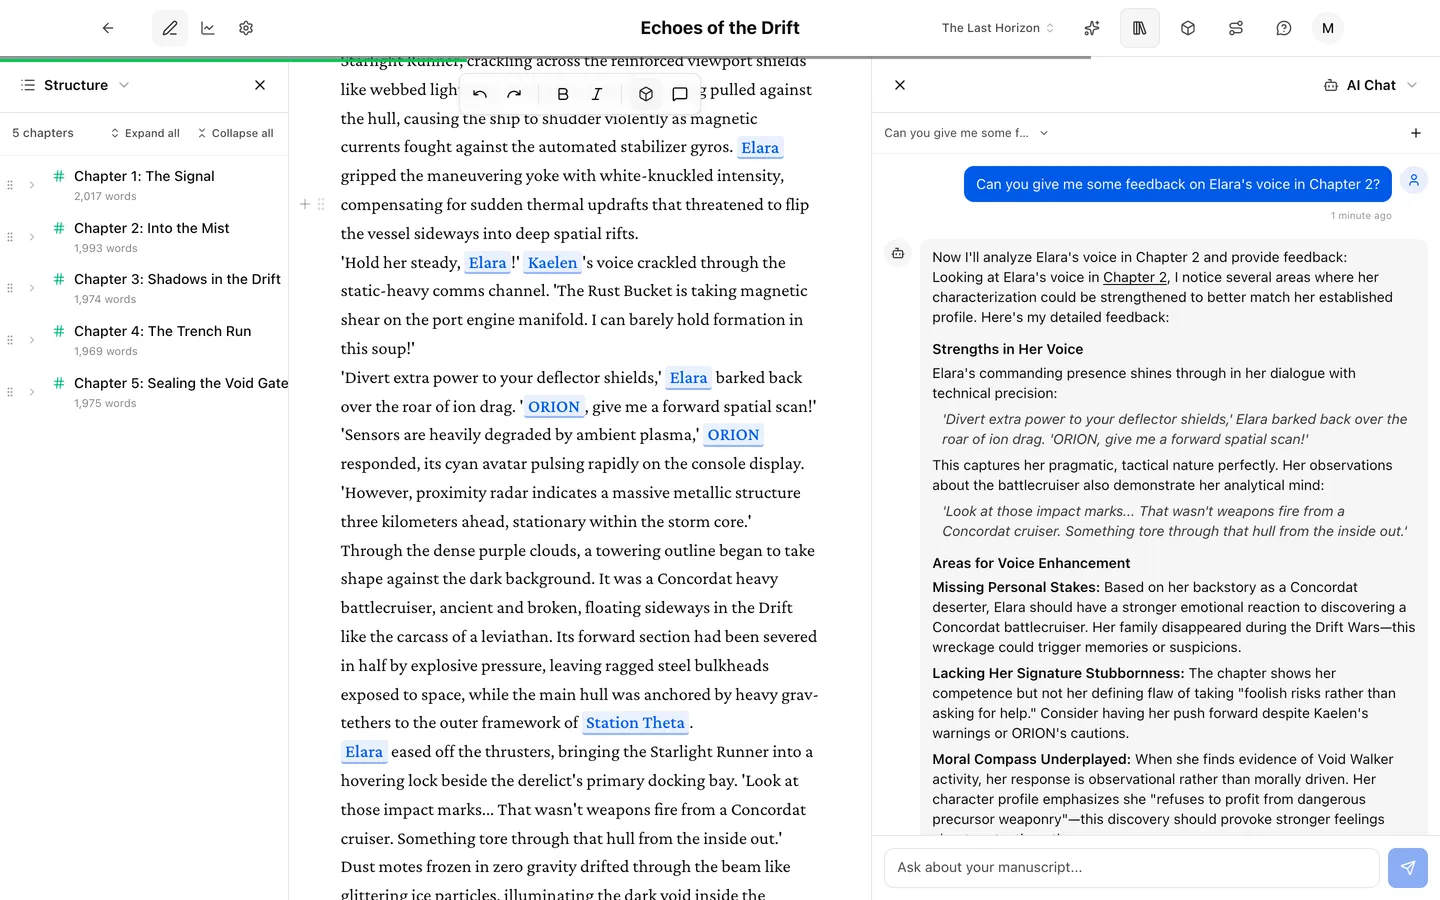The width and height of the screenshot is (1440, 900).
Task: Go back using the left arrow icon
Action: click(x=108, y=28)
